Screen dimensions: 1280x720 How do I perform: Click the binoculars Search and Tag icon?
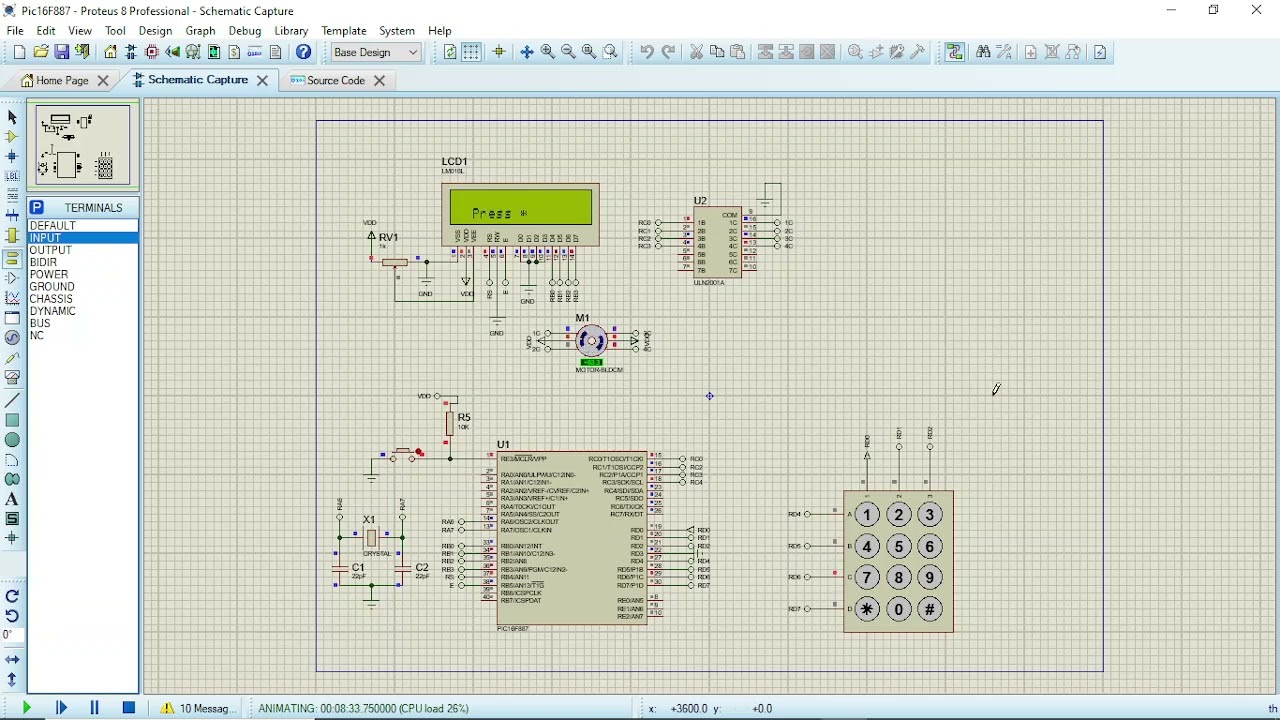pos(983,52)
